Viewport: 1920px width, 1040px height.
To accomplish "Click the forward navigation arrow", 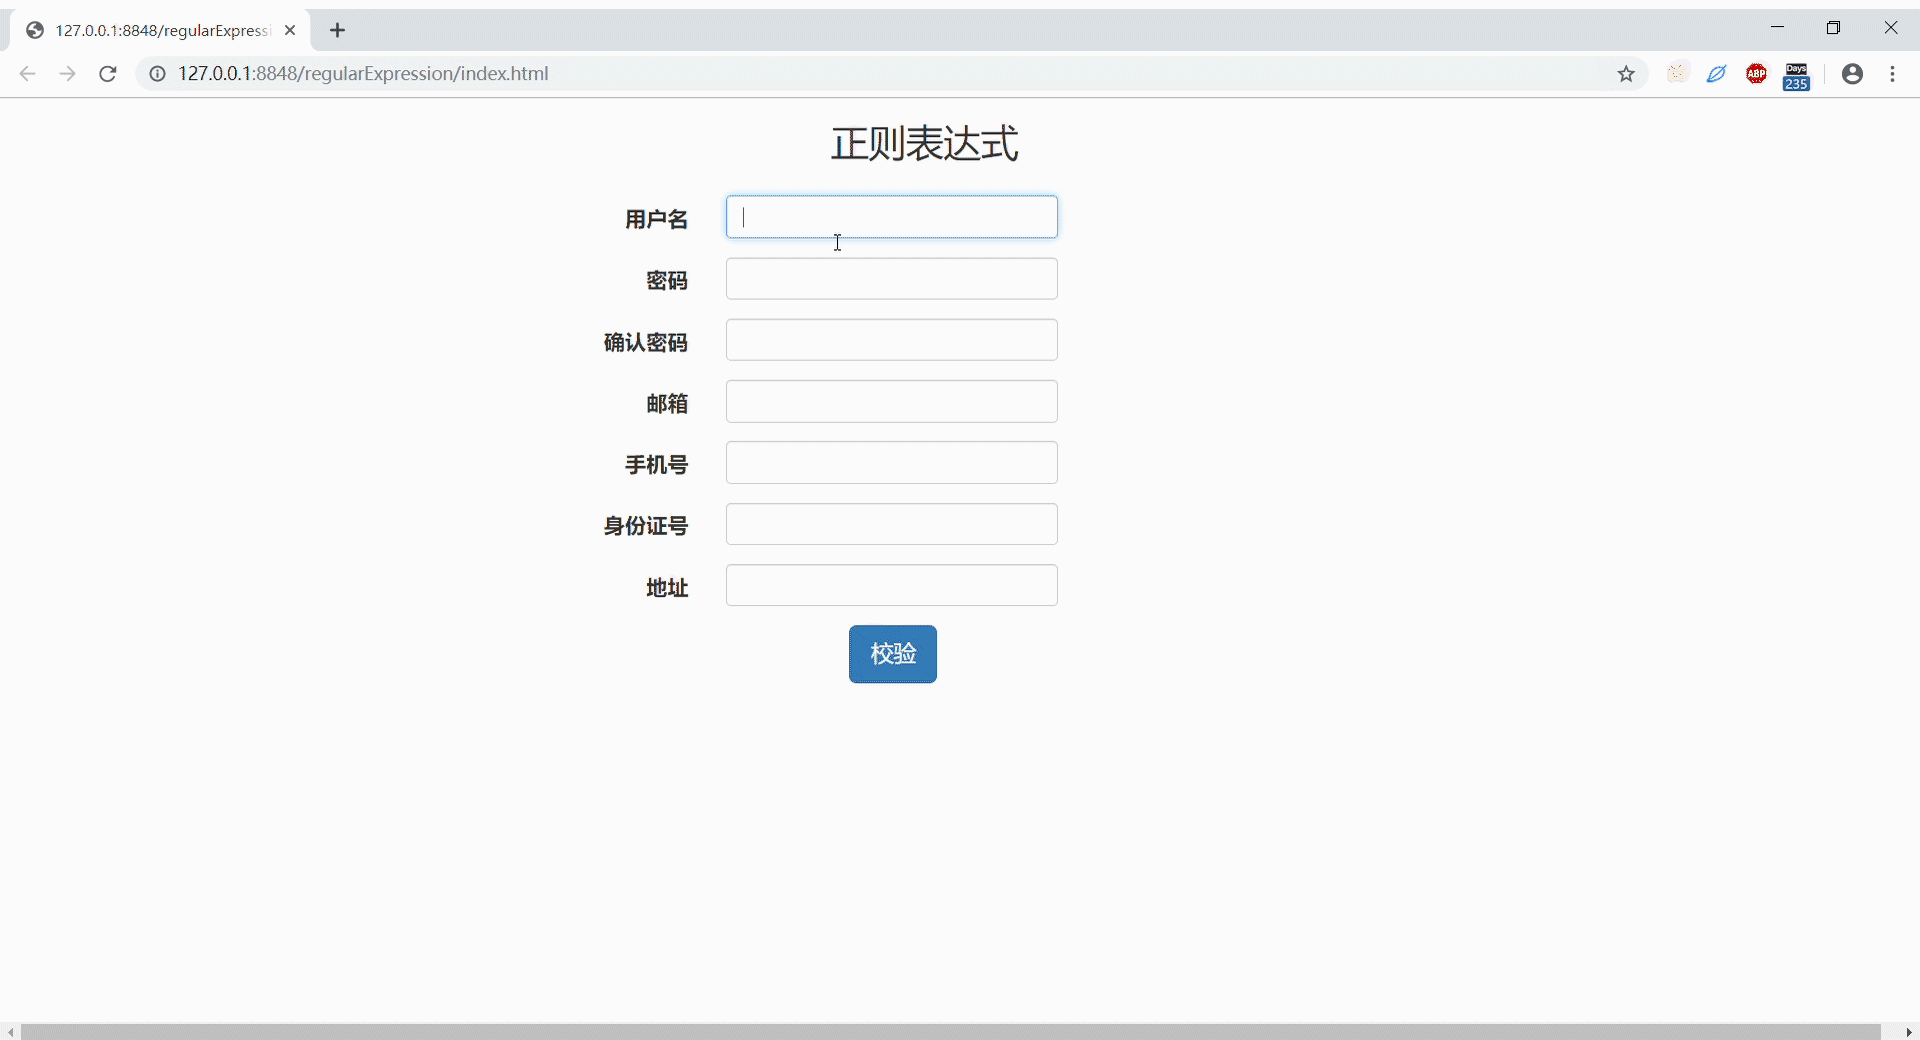I will (x=67, y=74).
